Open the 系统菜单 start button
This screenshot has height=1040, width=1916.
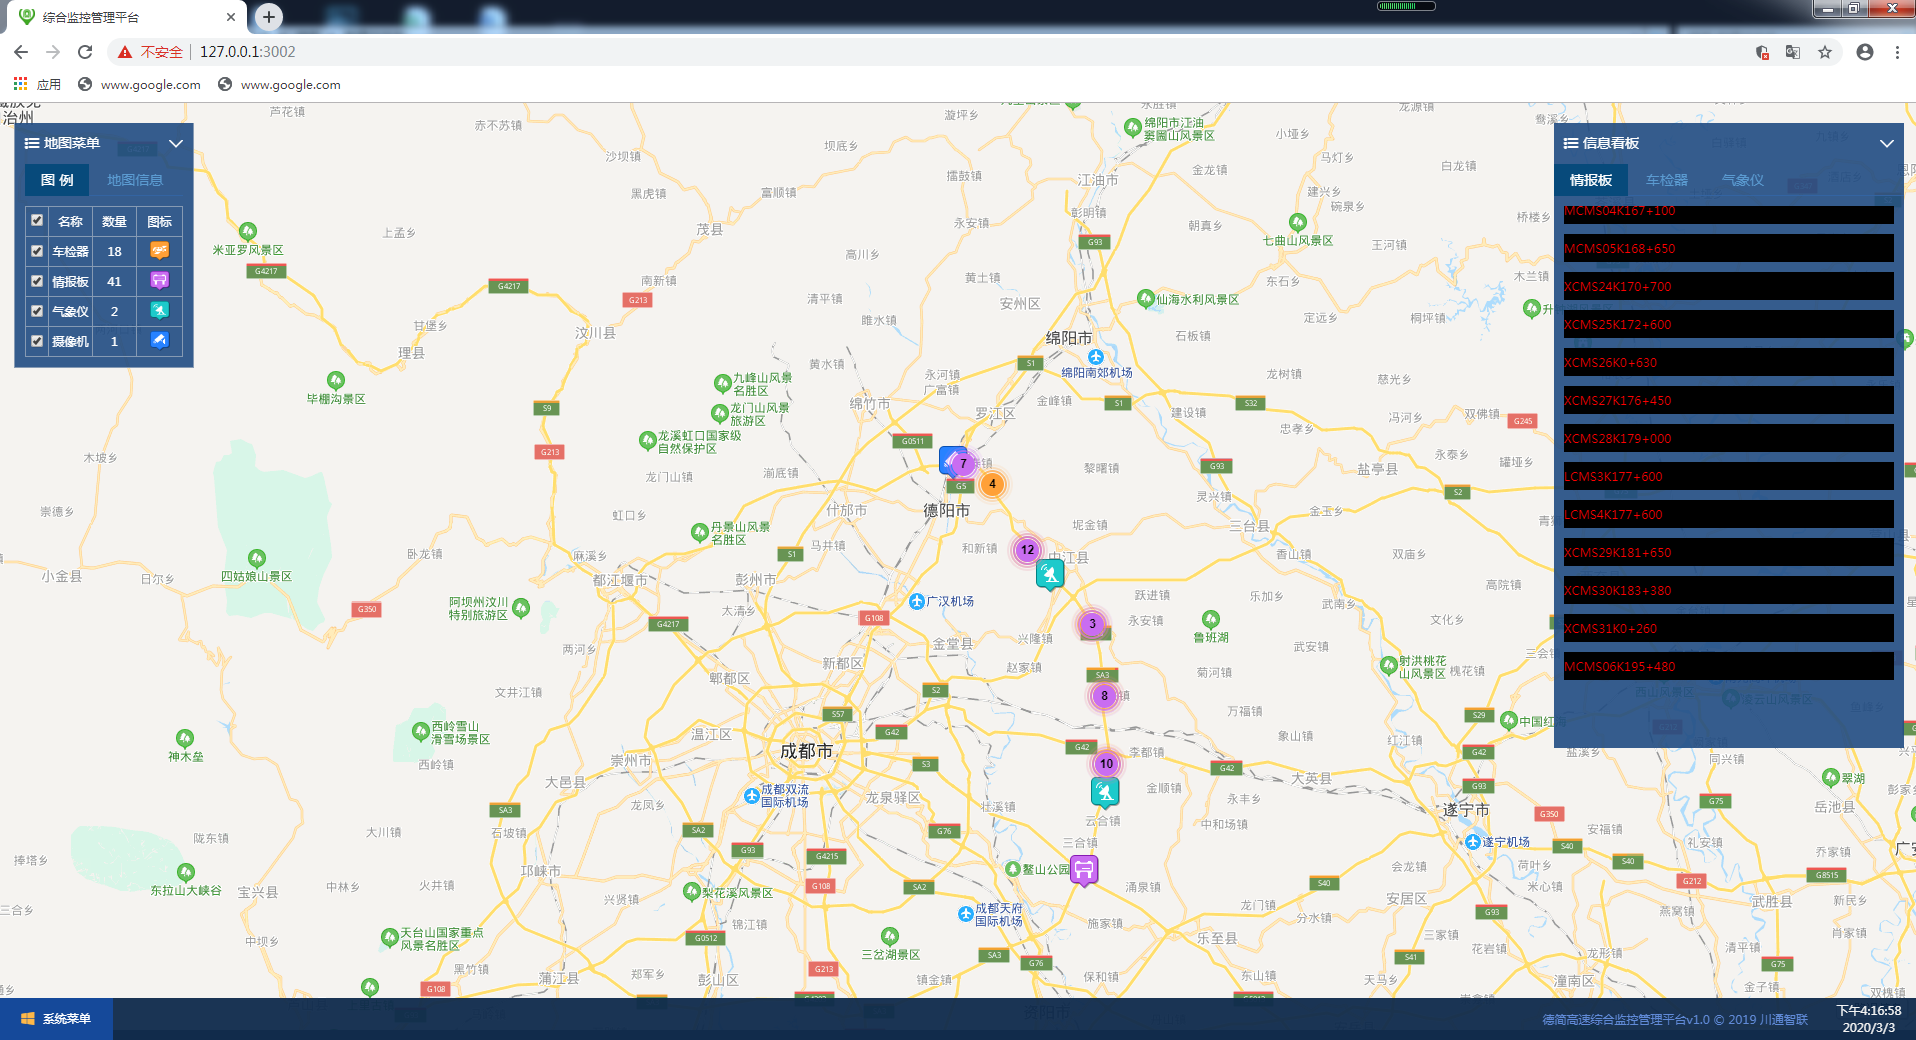(56, 1019)
